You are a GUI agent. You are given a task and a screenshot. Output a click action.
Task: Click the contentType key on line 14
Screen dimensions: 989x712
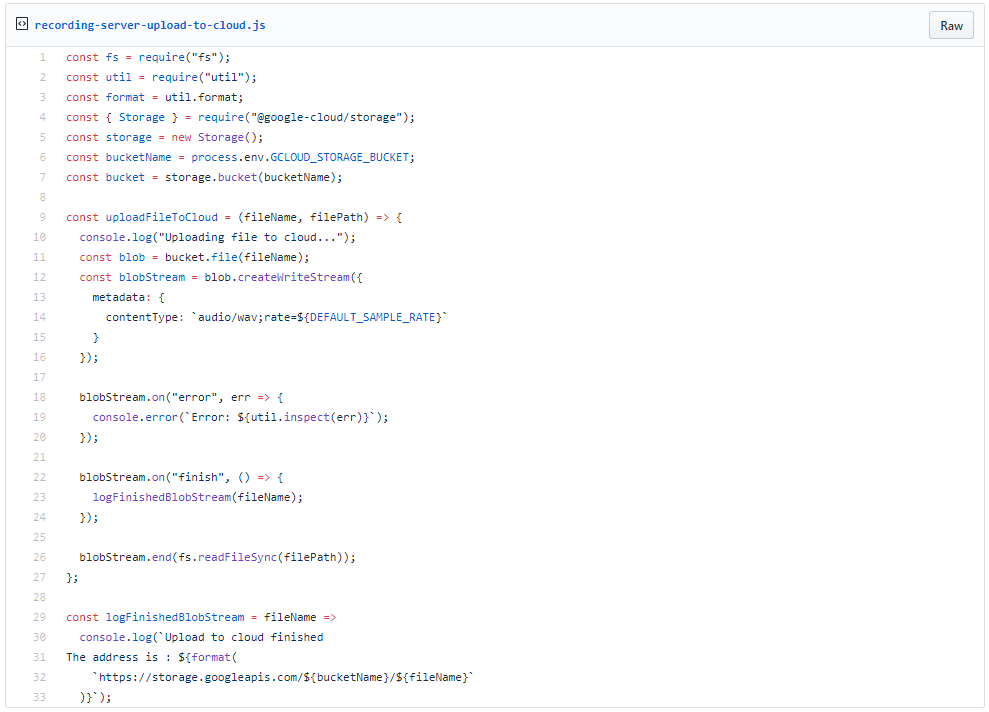[x=141, y=317]
